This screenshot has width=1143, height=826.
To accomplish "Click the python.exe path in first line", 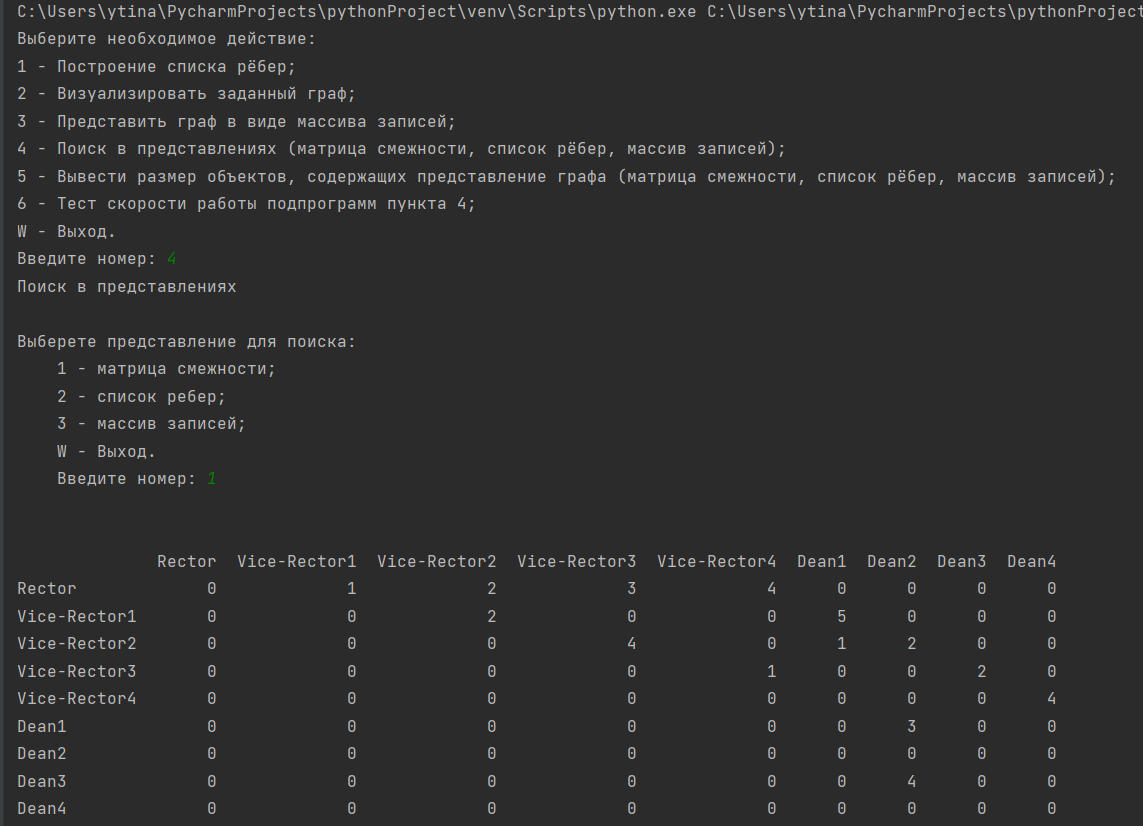I will click(356, 12).
